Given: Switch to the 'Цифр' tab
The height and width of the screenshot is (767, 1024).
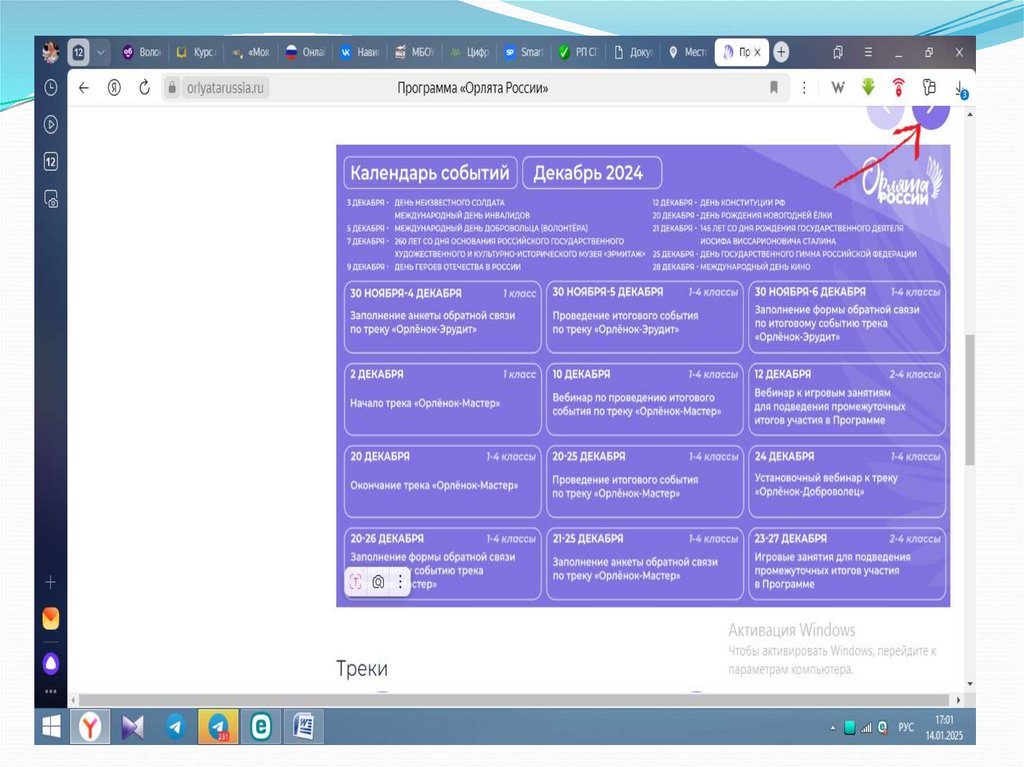Looking at the screenshot, I should click(x=469, y=52).
